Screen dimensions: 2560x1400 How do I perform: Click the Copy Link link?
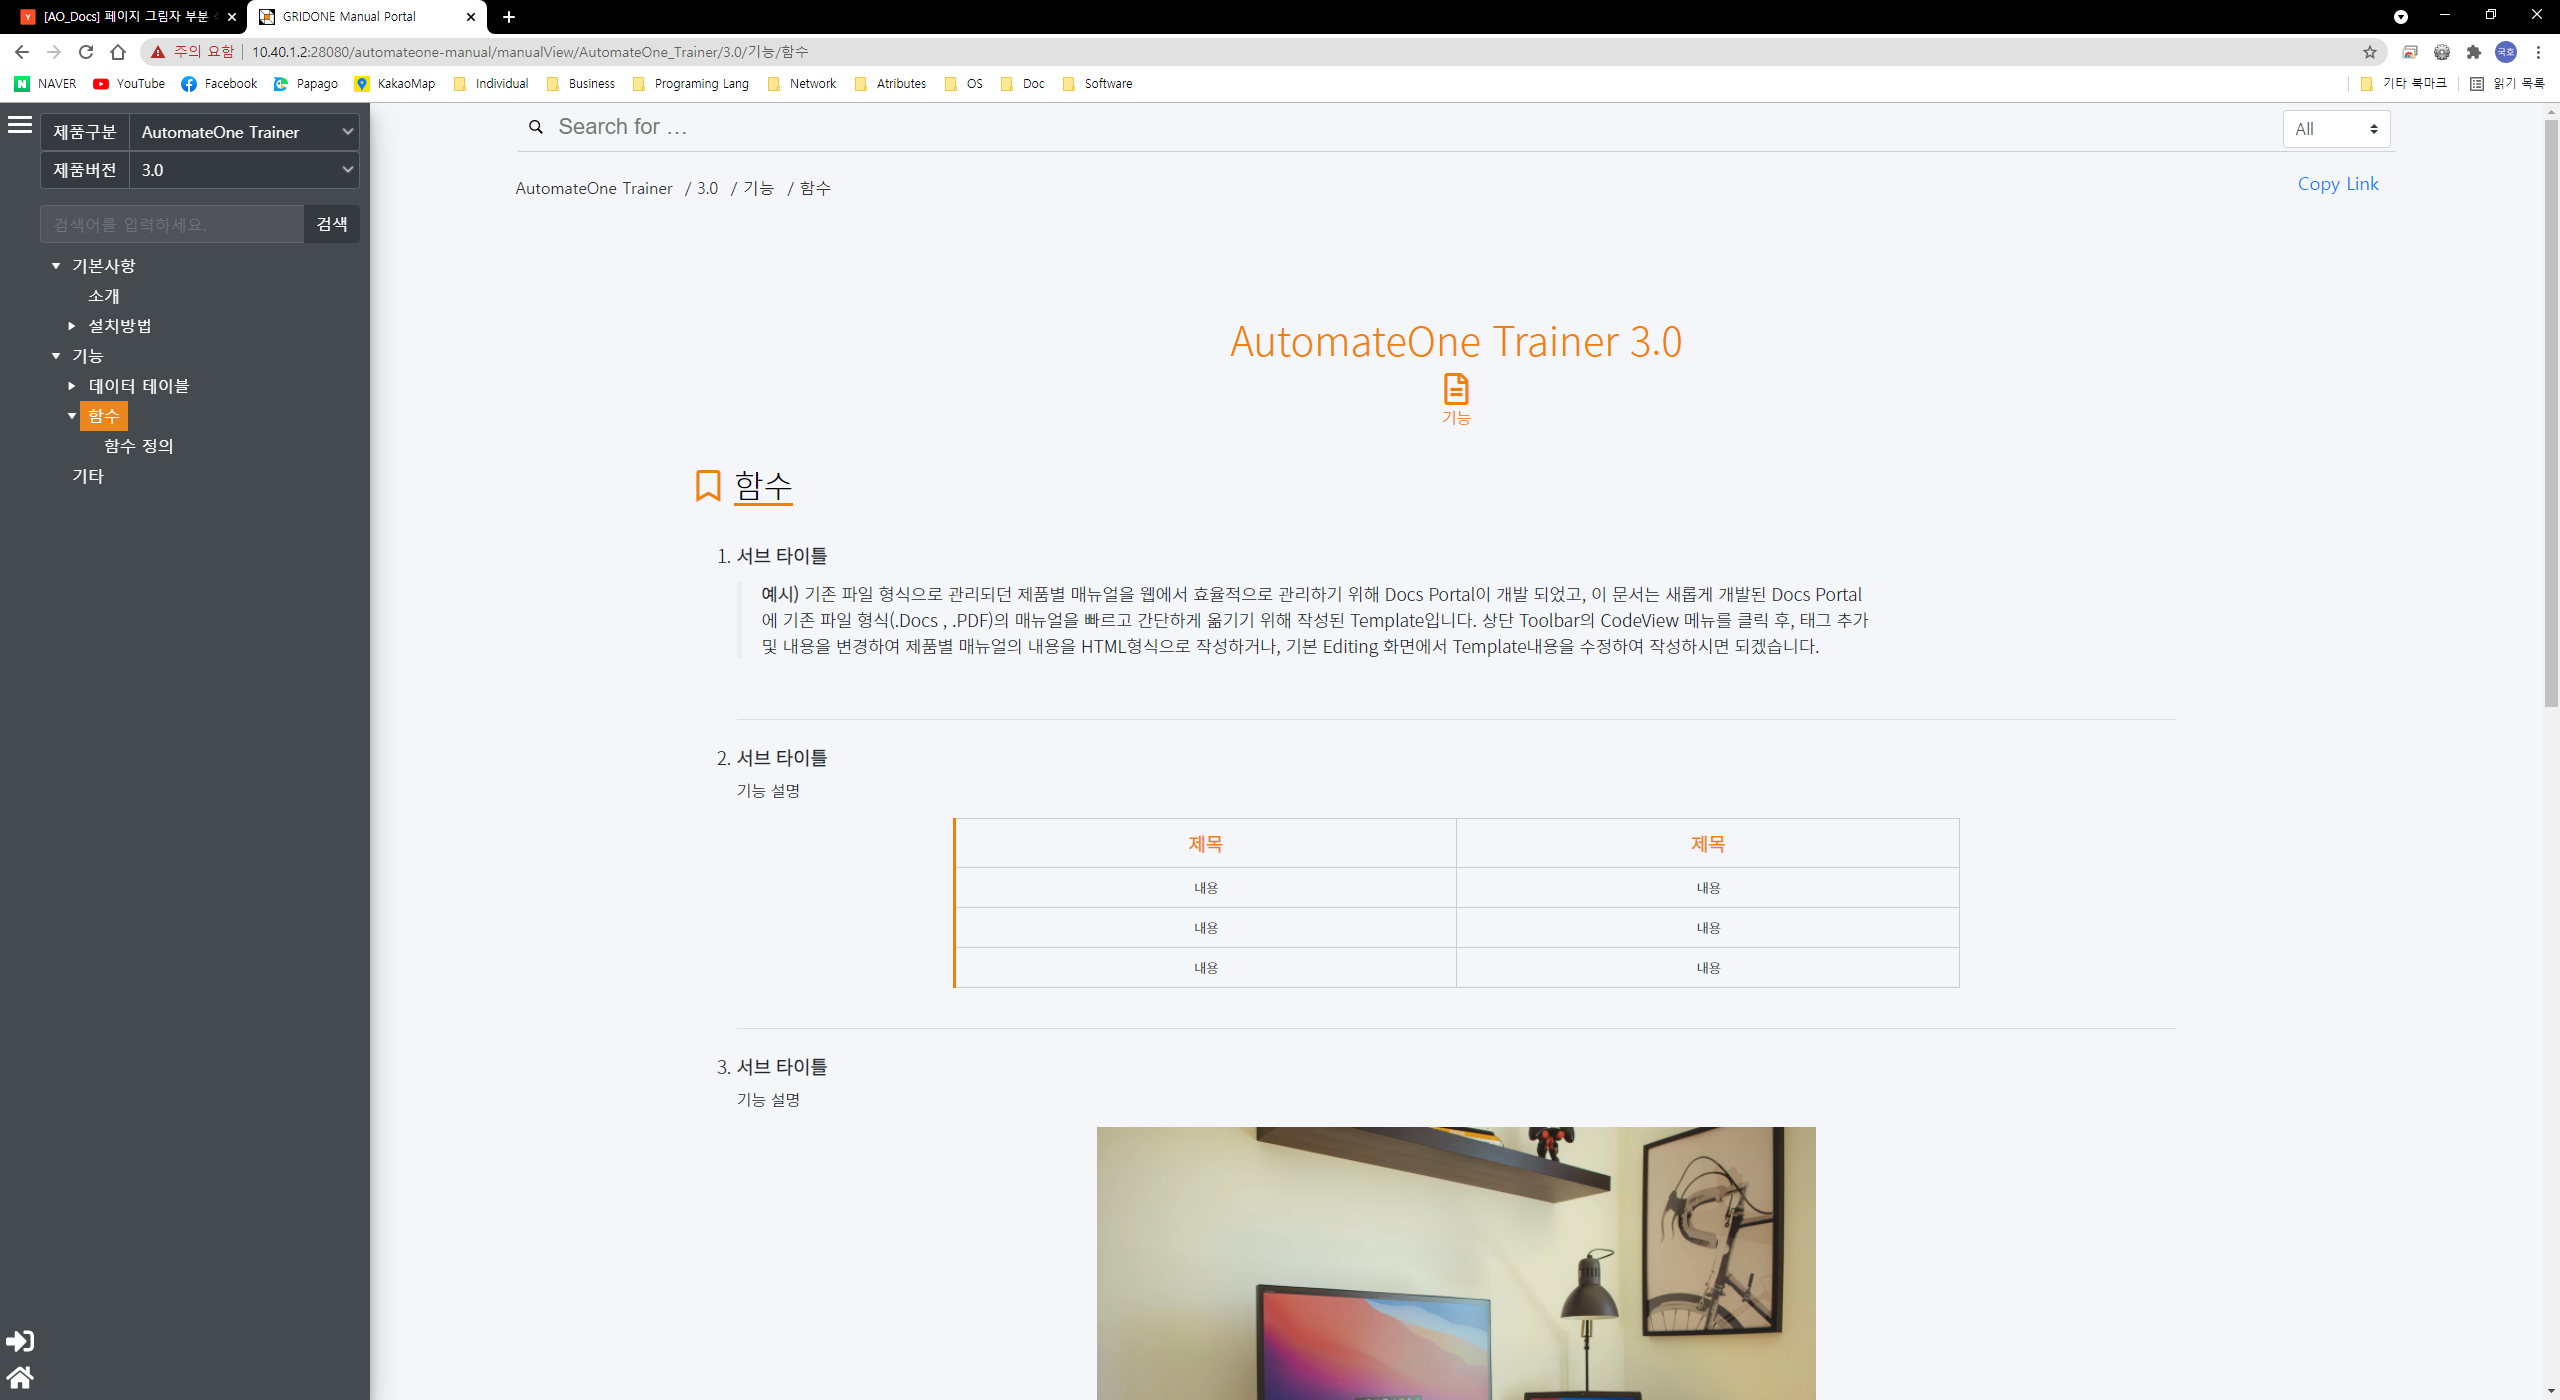coord(2337,184)
